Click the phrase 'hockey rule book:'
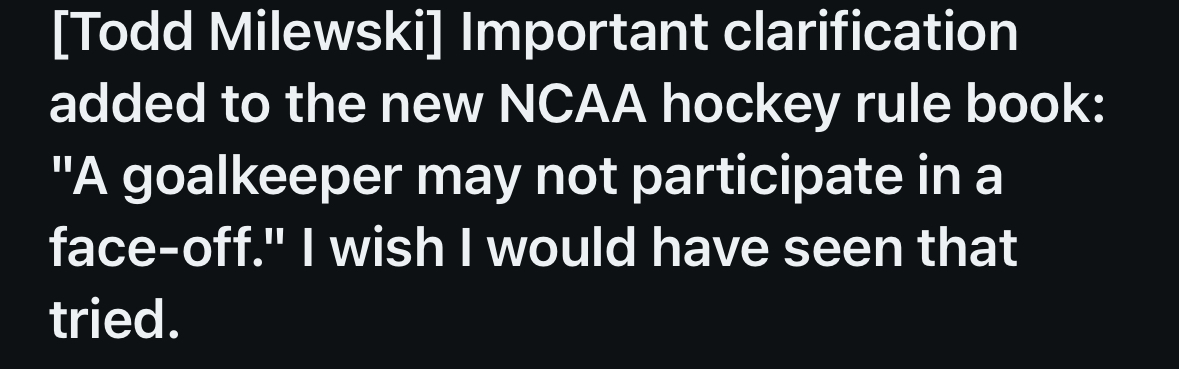The height and width of the screenshot is (369, 1179). 883,106
